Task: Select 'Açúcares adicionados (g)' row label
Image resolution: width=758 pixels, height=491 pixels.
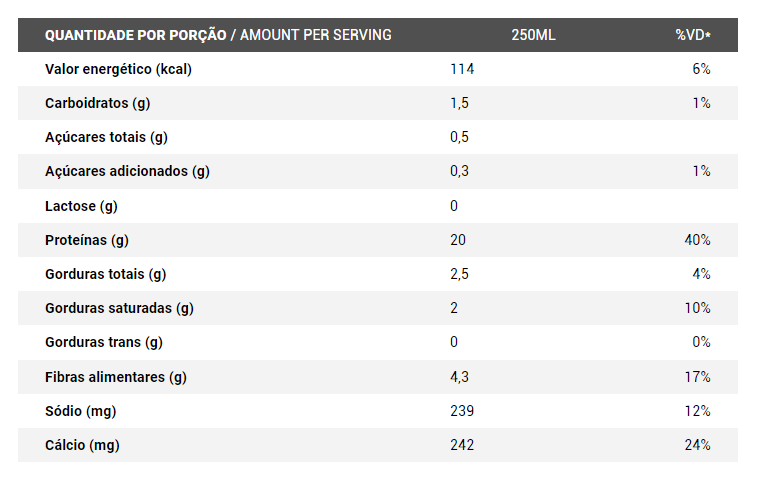Action: click(x=127, y=171)
